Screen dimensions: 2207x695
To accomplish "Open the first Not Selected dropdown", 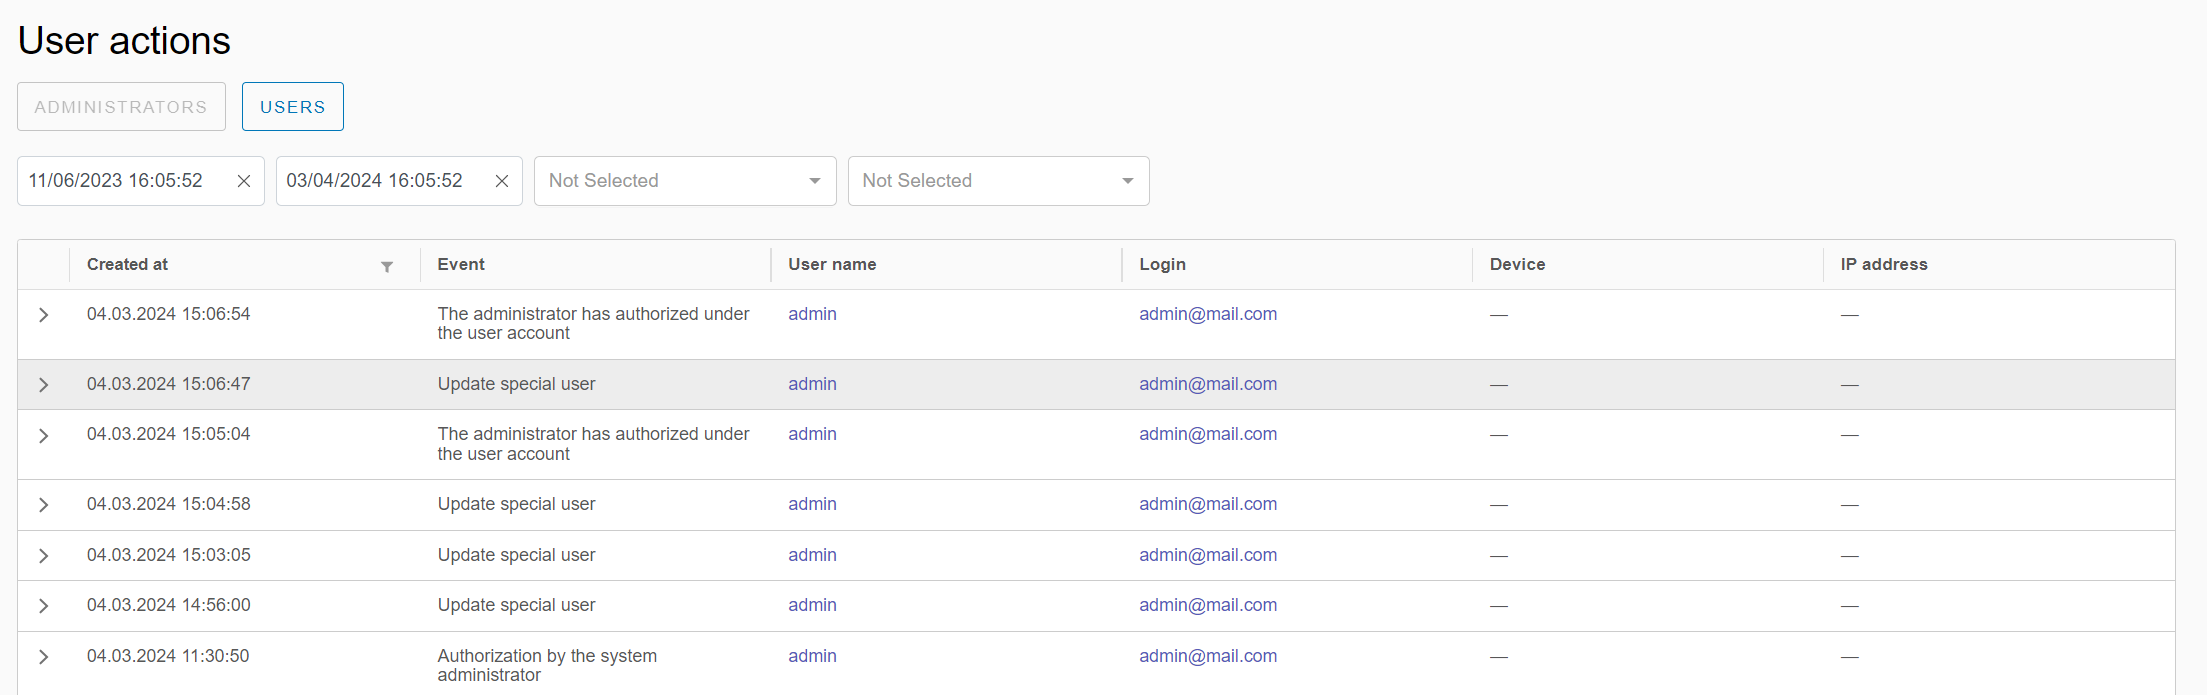I will [684, 181].
